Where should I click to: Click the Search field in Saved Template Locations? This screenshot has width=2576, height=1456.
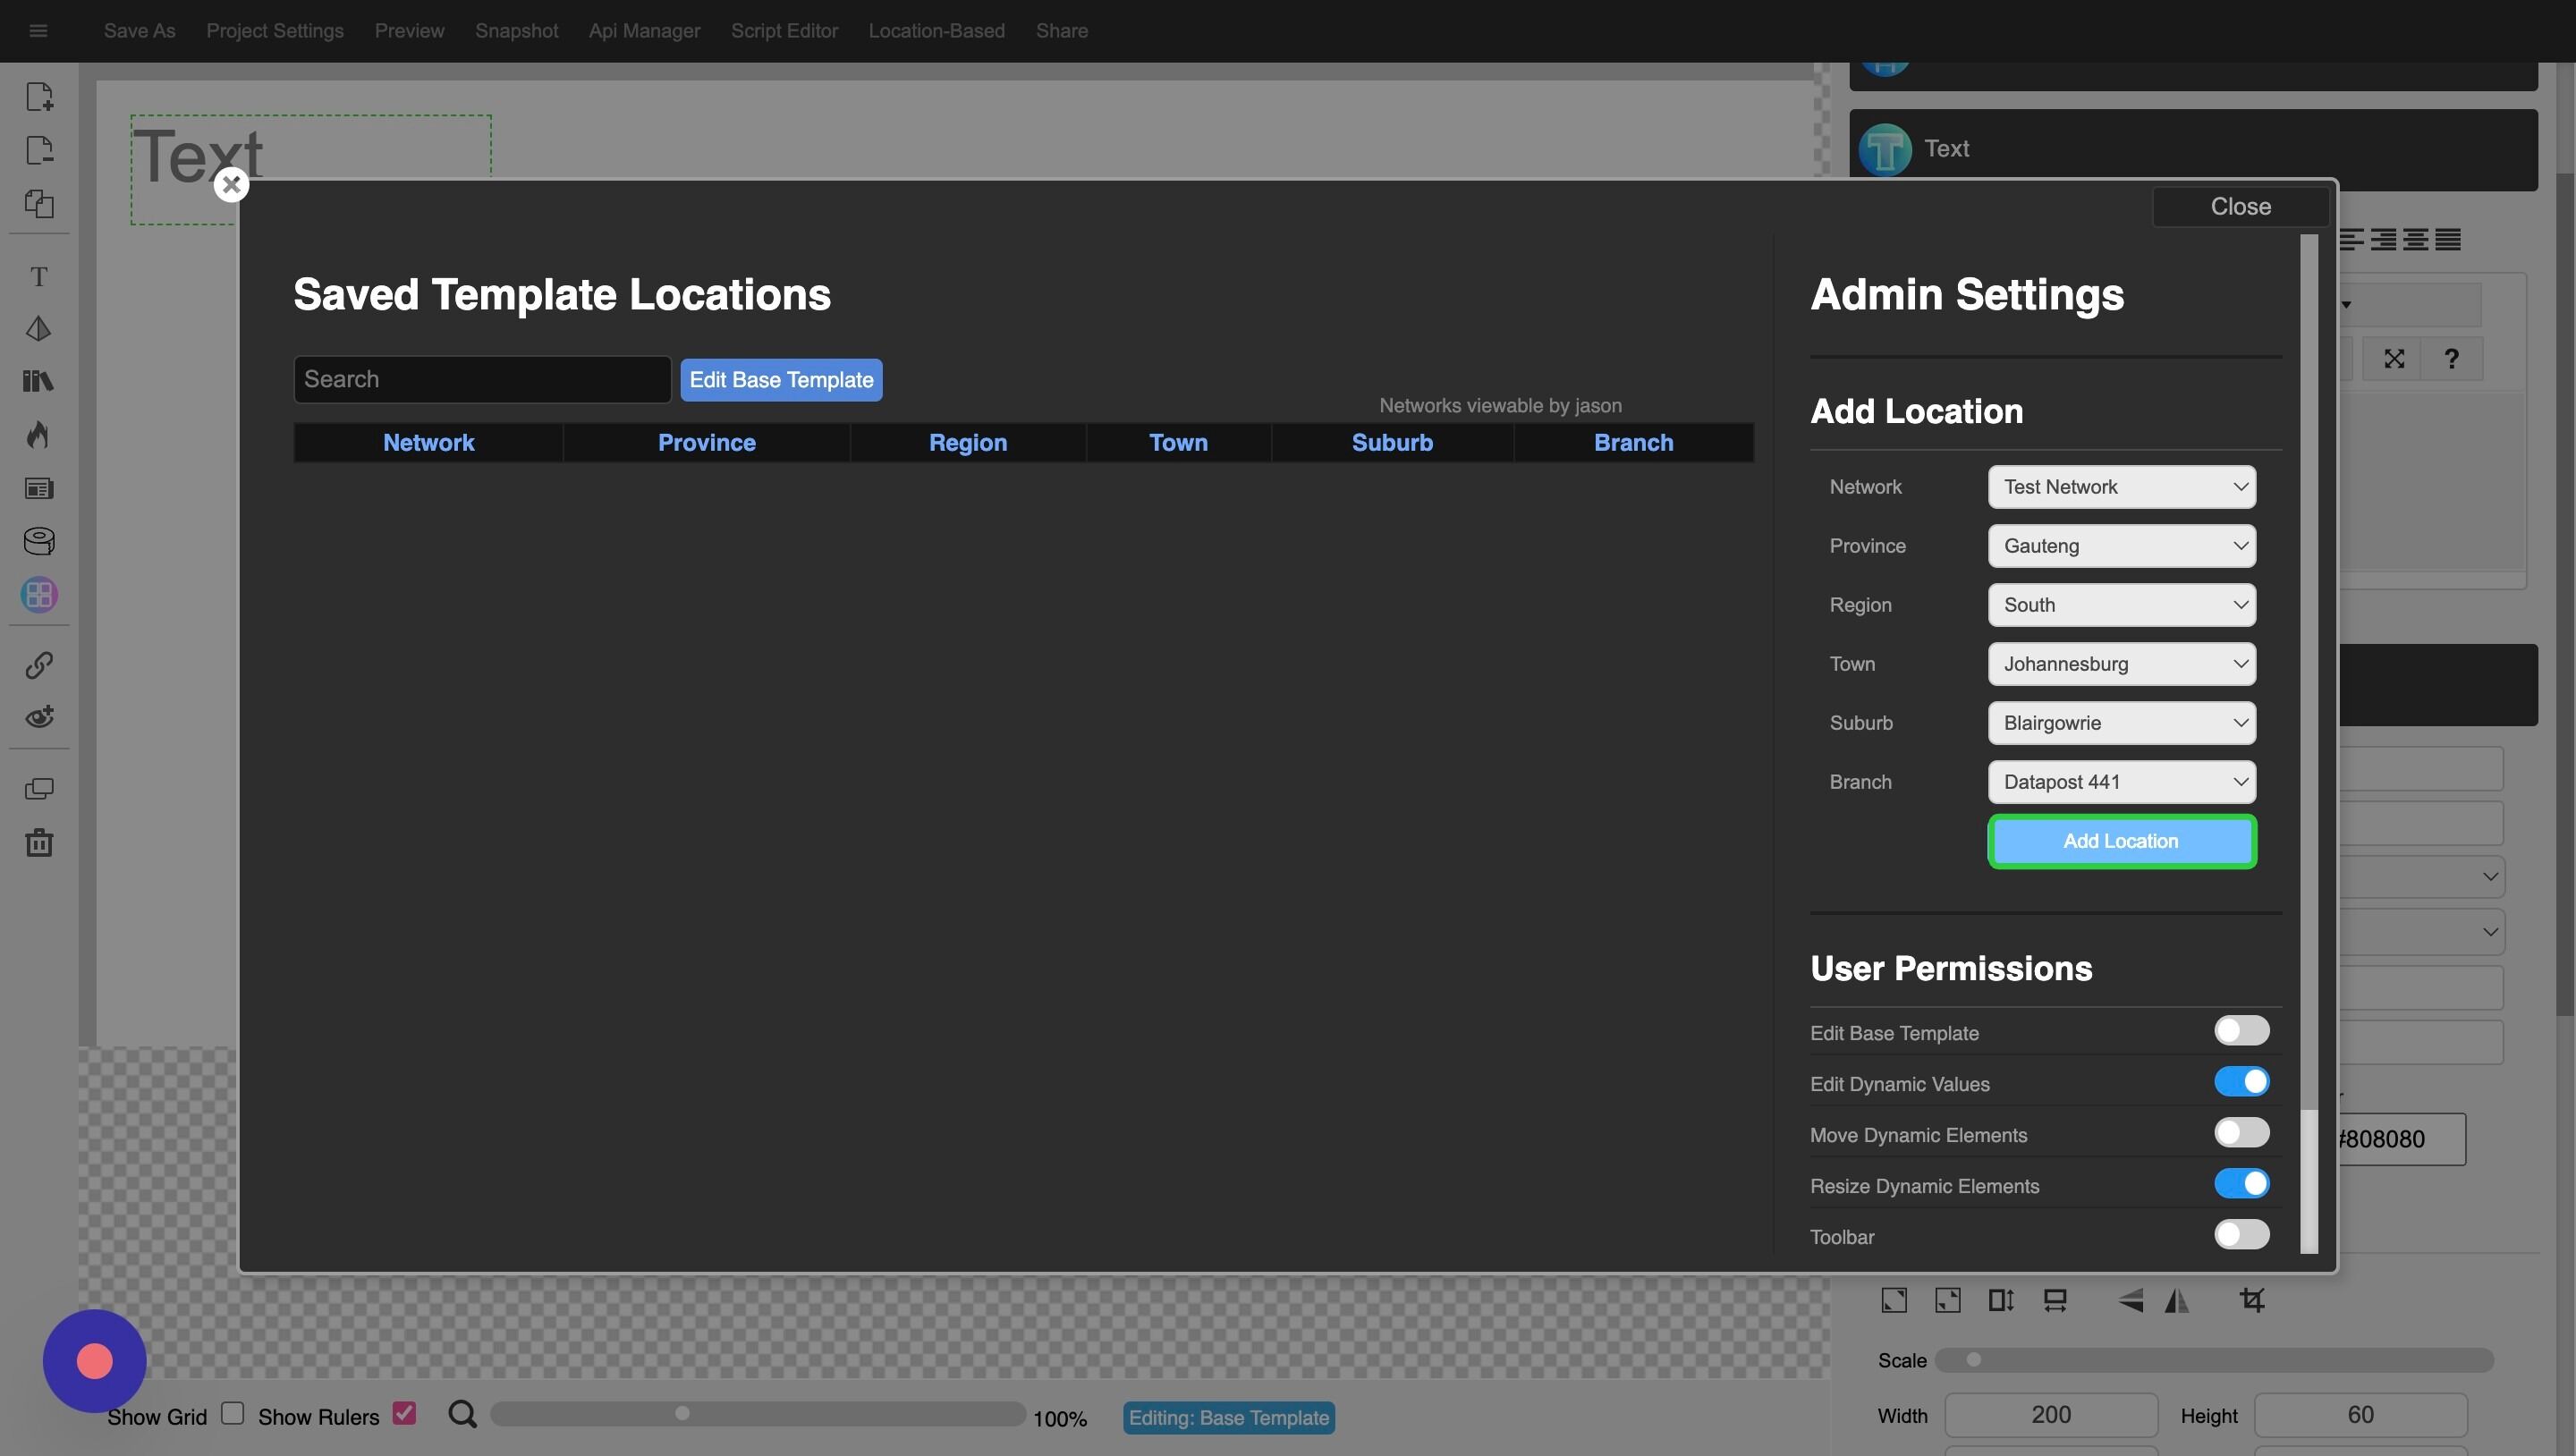click(x=482, y=379)
